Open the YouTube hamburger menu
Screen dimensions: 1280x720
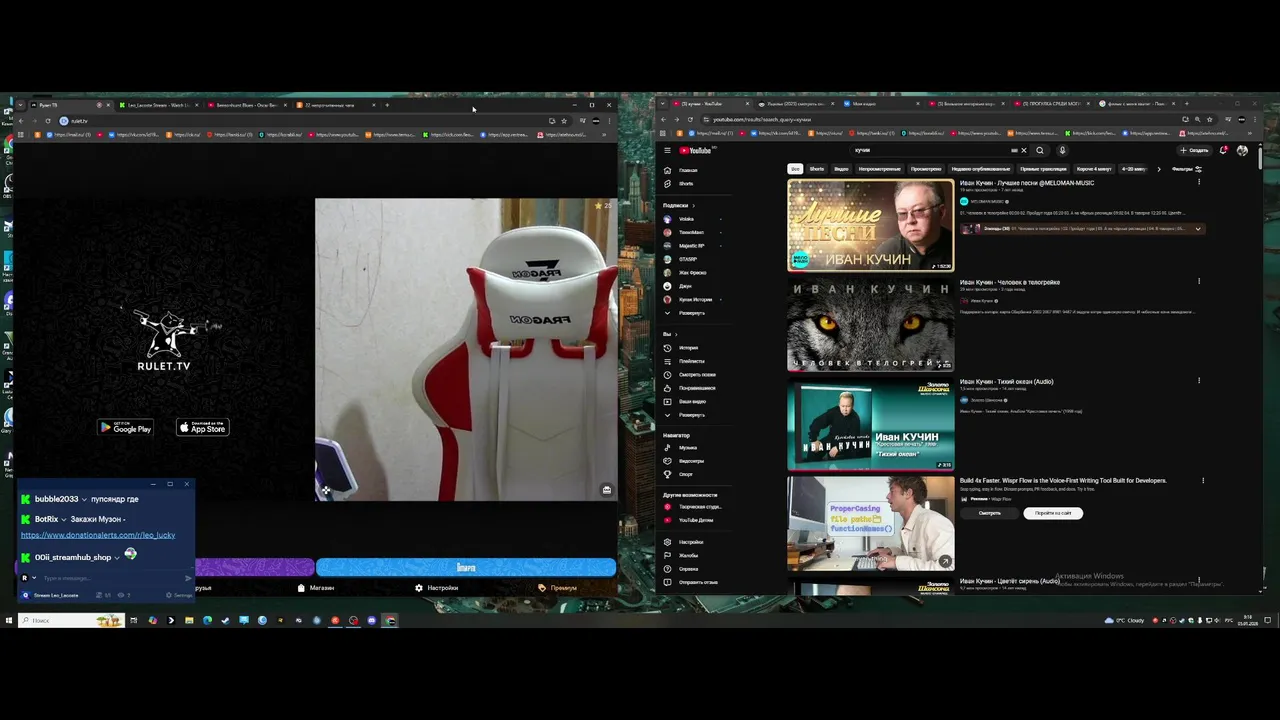[667, 151]
